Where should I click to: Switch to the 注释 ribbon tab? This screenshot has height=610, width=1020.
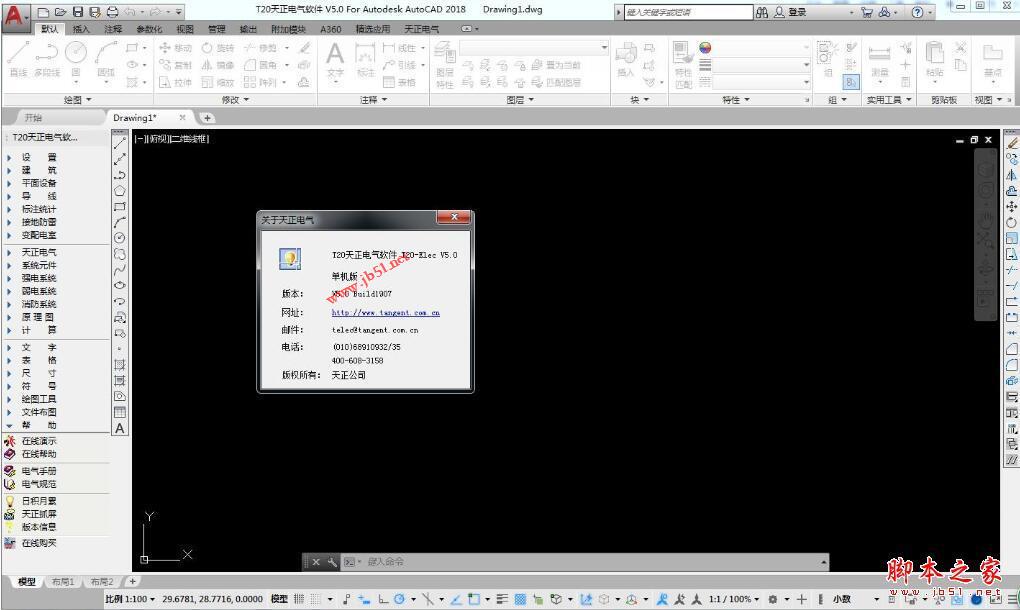coord(113,29)
